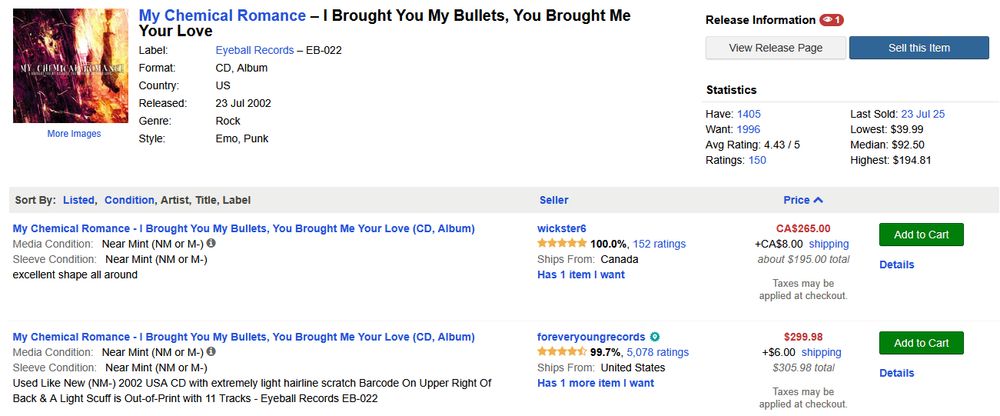Sort listings by Condition

pos(129,200)
